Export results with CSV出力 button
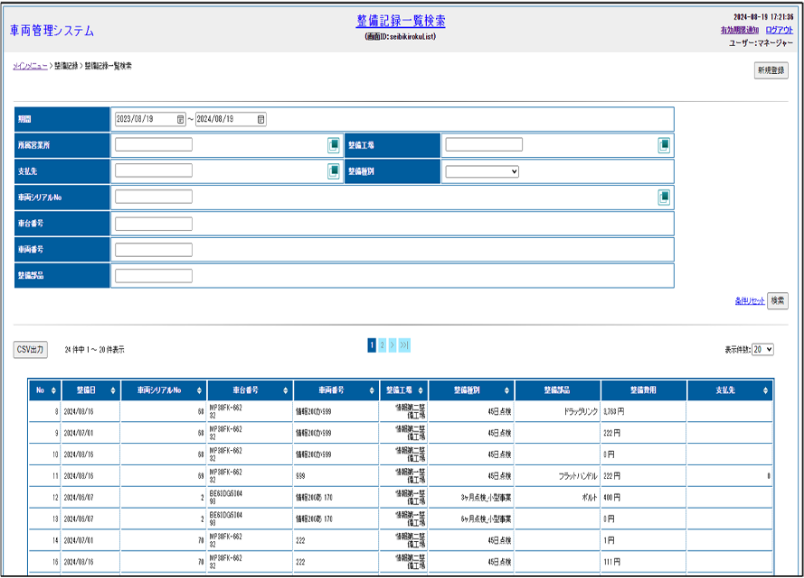The width and height of the screenshot is (804, 578). click(x=31, y=350)
